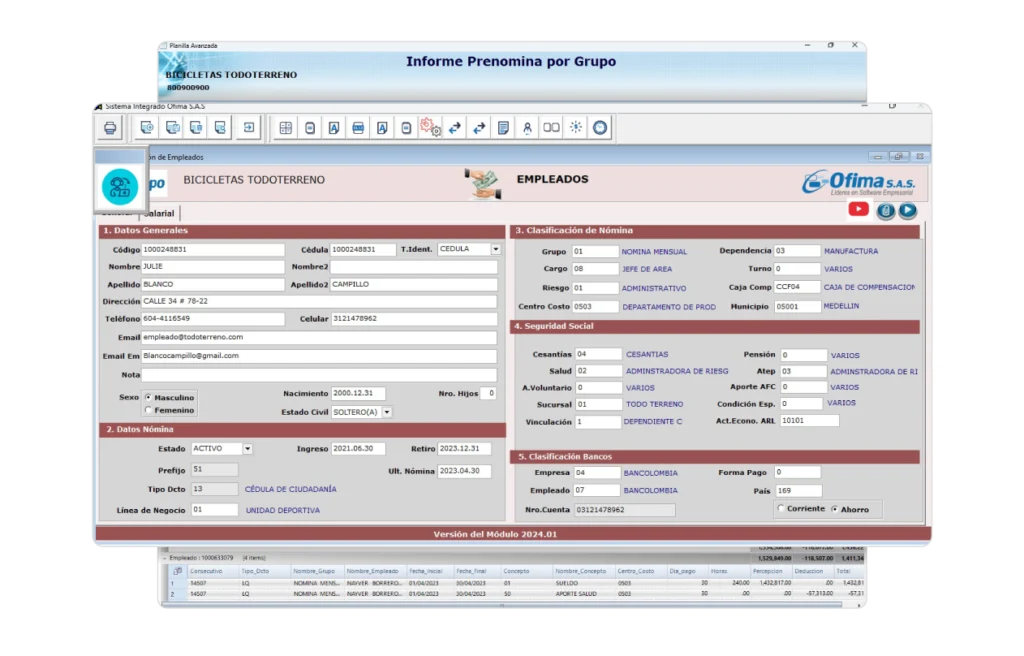
Task: Open the grid table toolbar icon
Action: click(286, 128)
